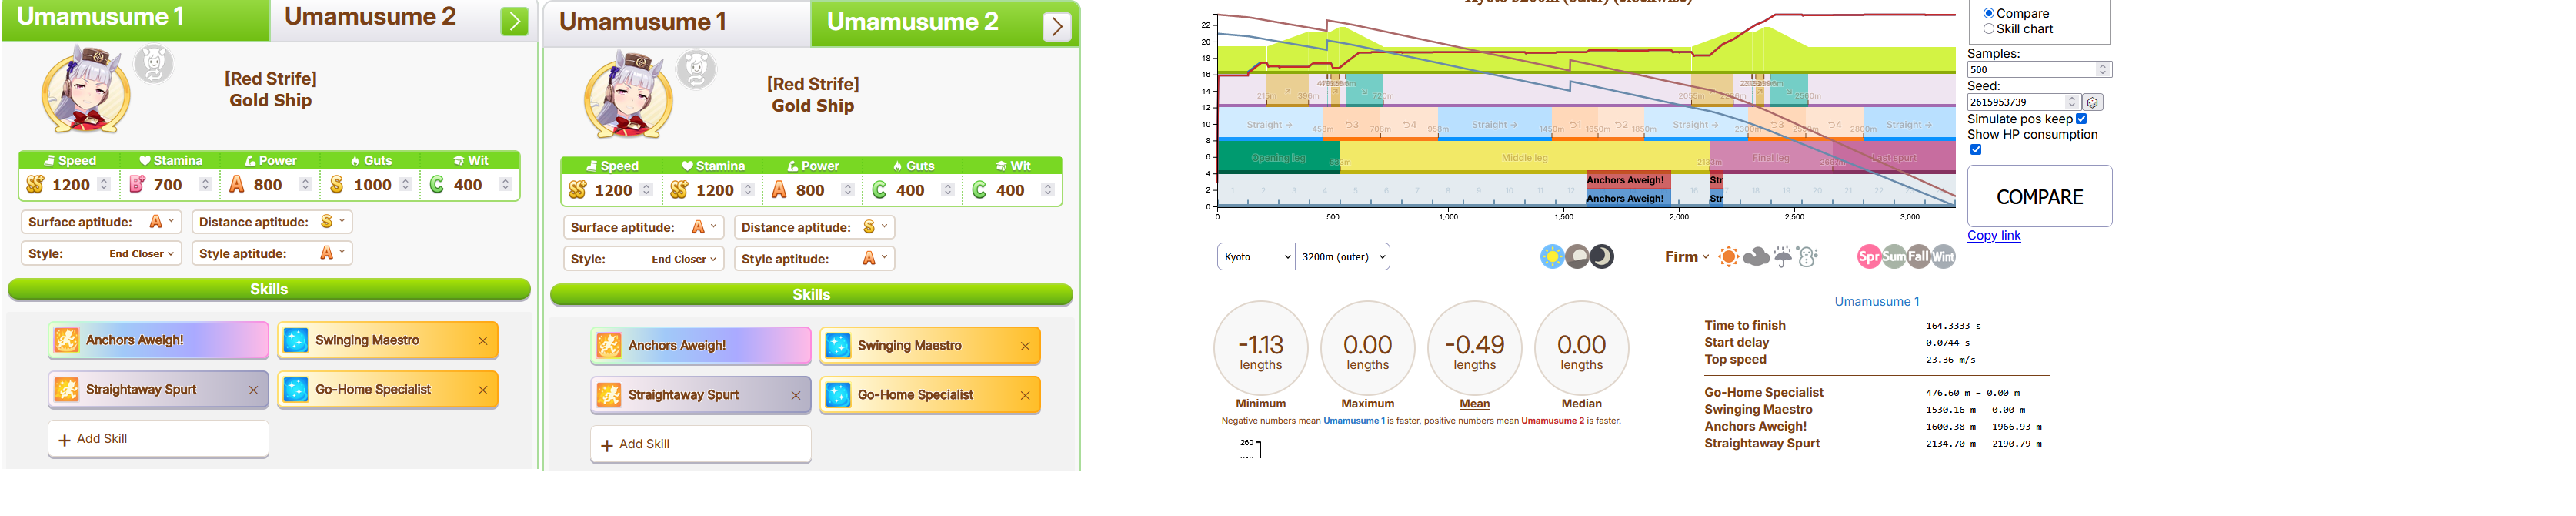This screenshot has height=516, width=2576.
Task: Toggle Simulate pos keep checkbox
Action: [2082, 119]
